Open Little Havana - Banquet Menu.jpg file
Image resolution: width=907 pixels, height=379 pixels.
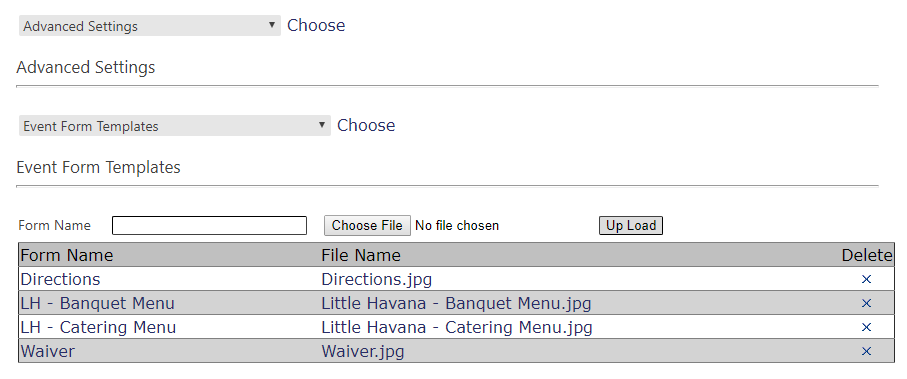pyautogui.click(x=456, y=303)
